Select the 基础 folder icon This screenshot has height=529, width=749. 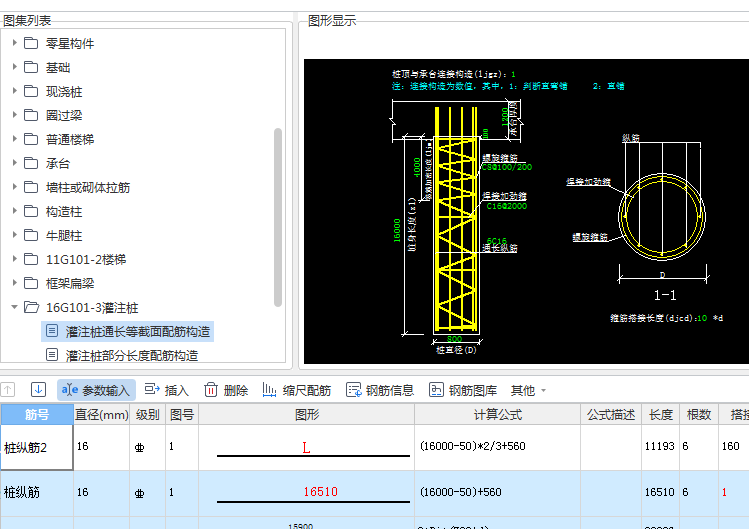click(x=31, y=67)
